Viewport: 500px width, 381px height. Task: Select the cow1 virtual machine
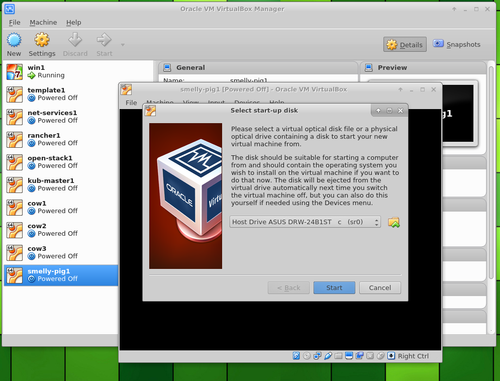pos(61,207)
